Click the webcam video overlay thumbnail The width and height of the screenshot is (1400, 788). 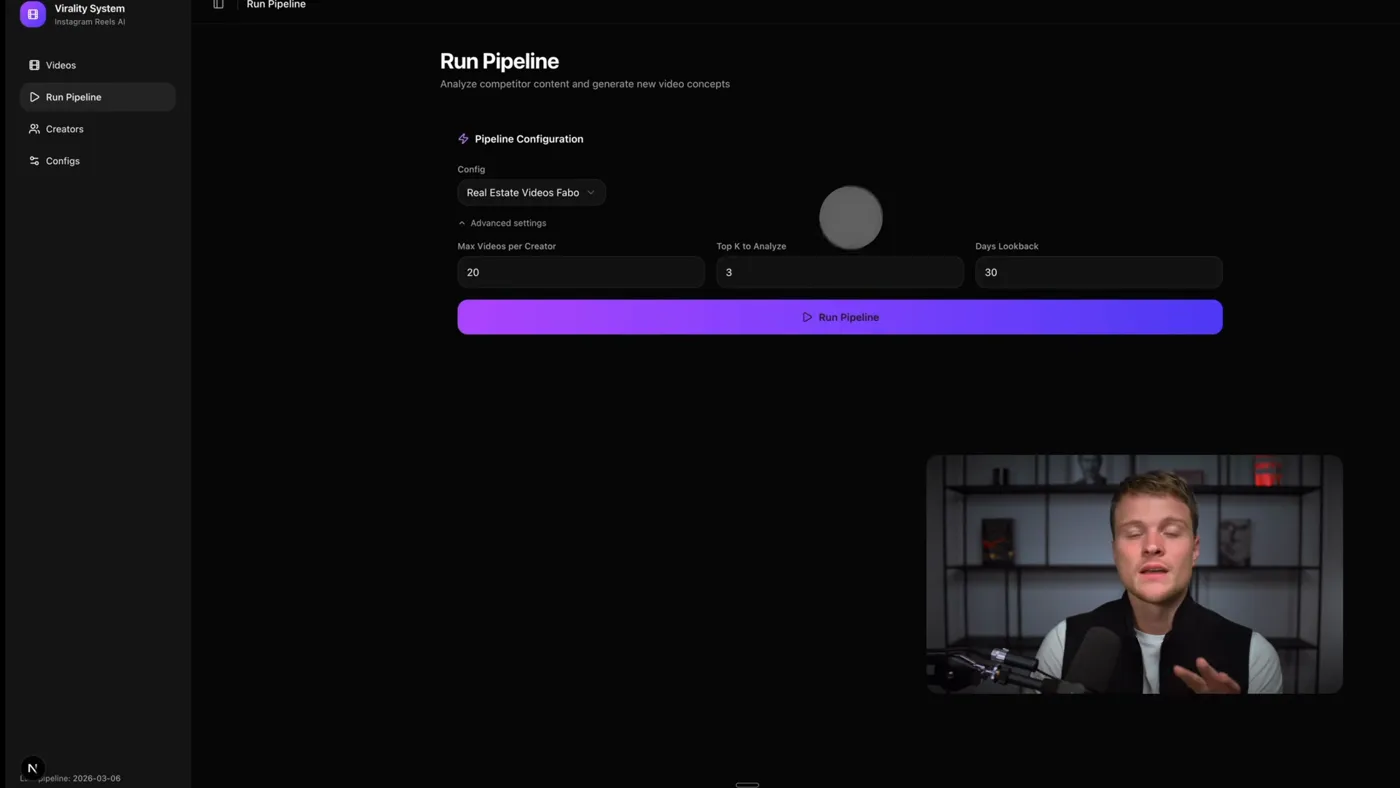1134,574
